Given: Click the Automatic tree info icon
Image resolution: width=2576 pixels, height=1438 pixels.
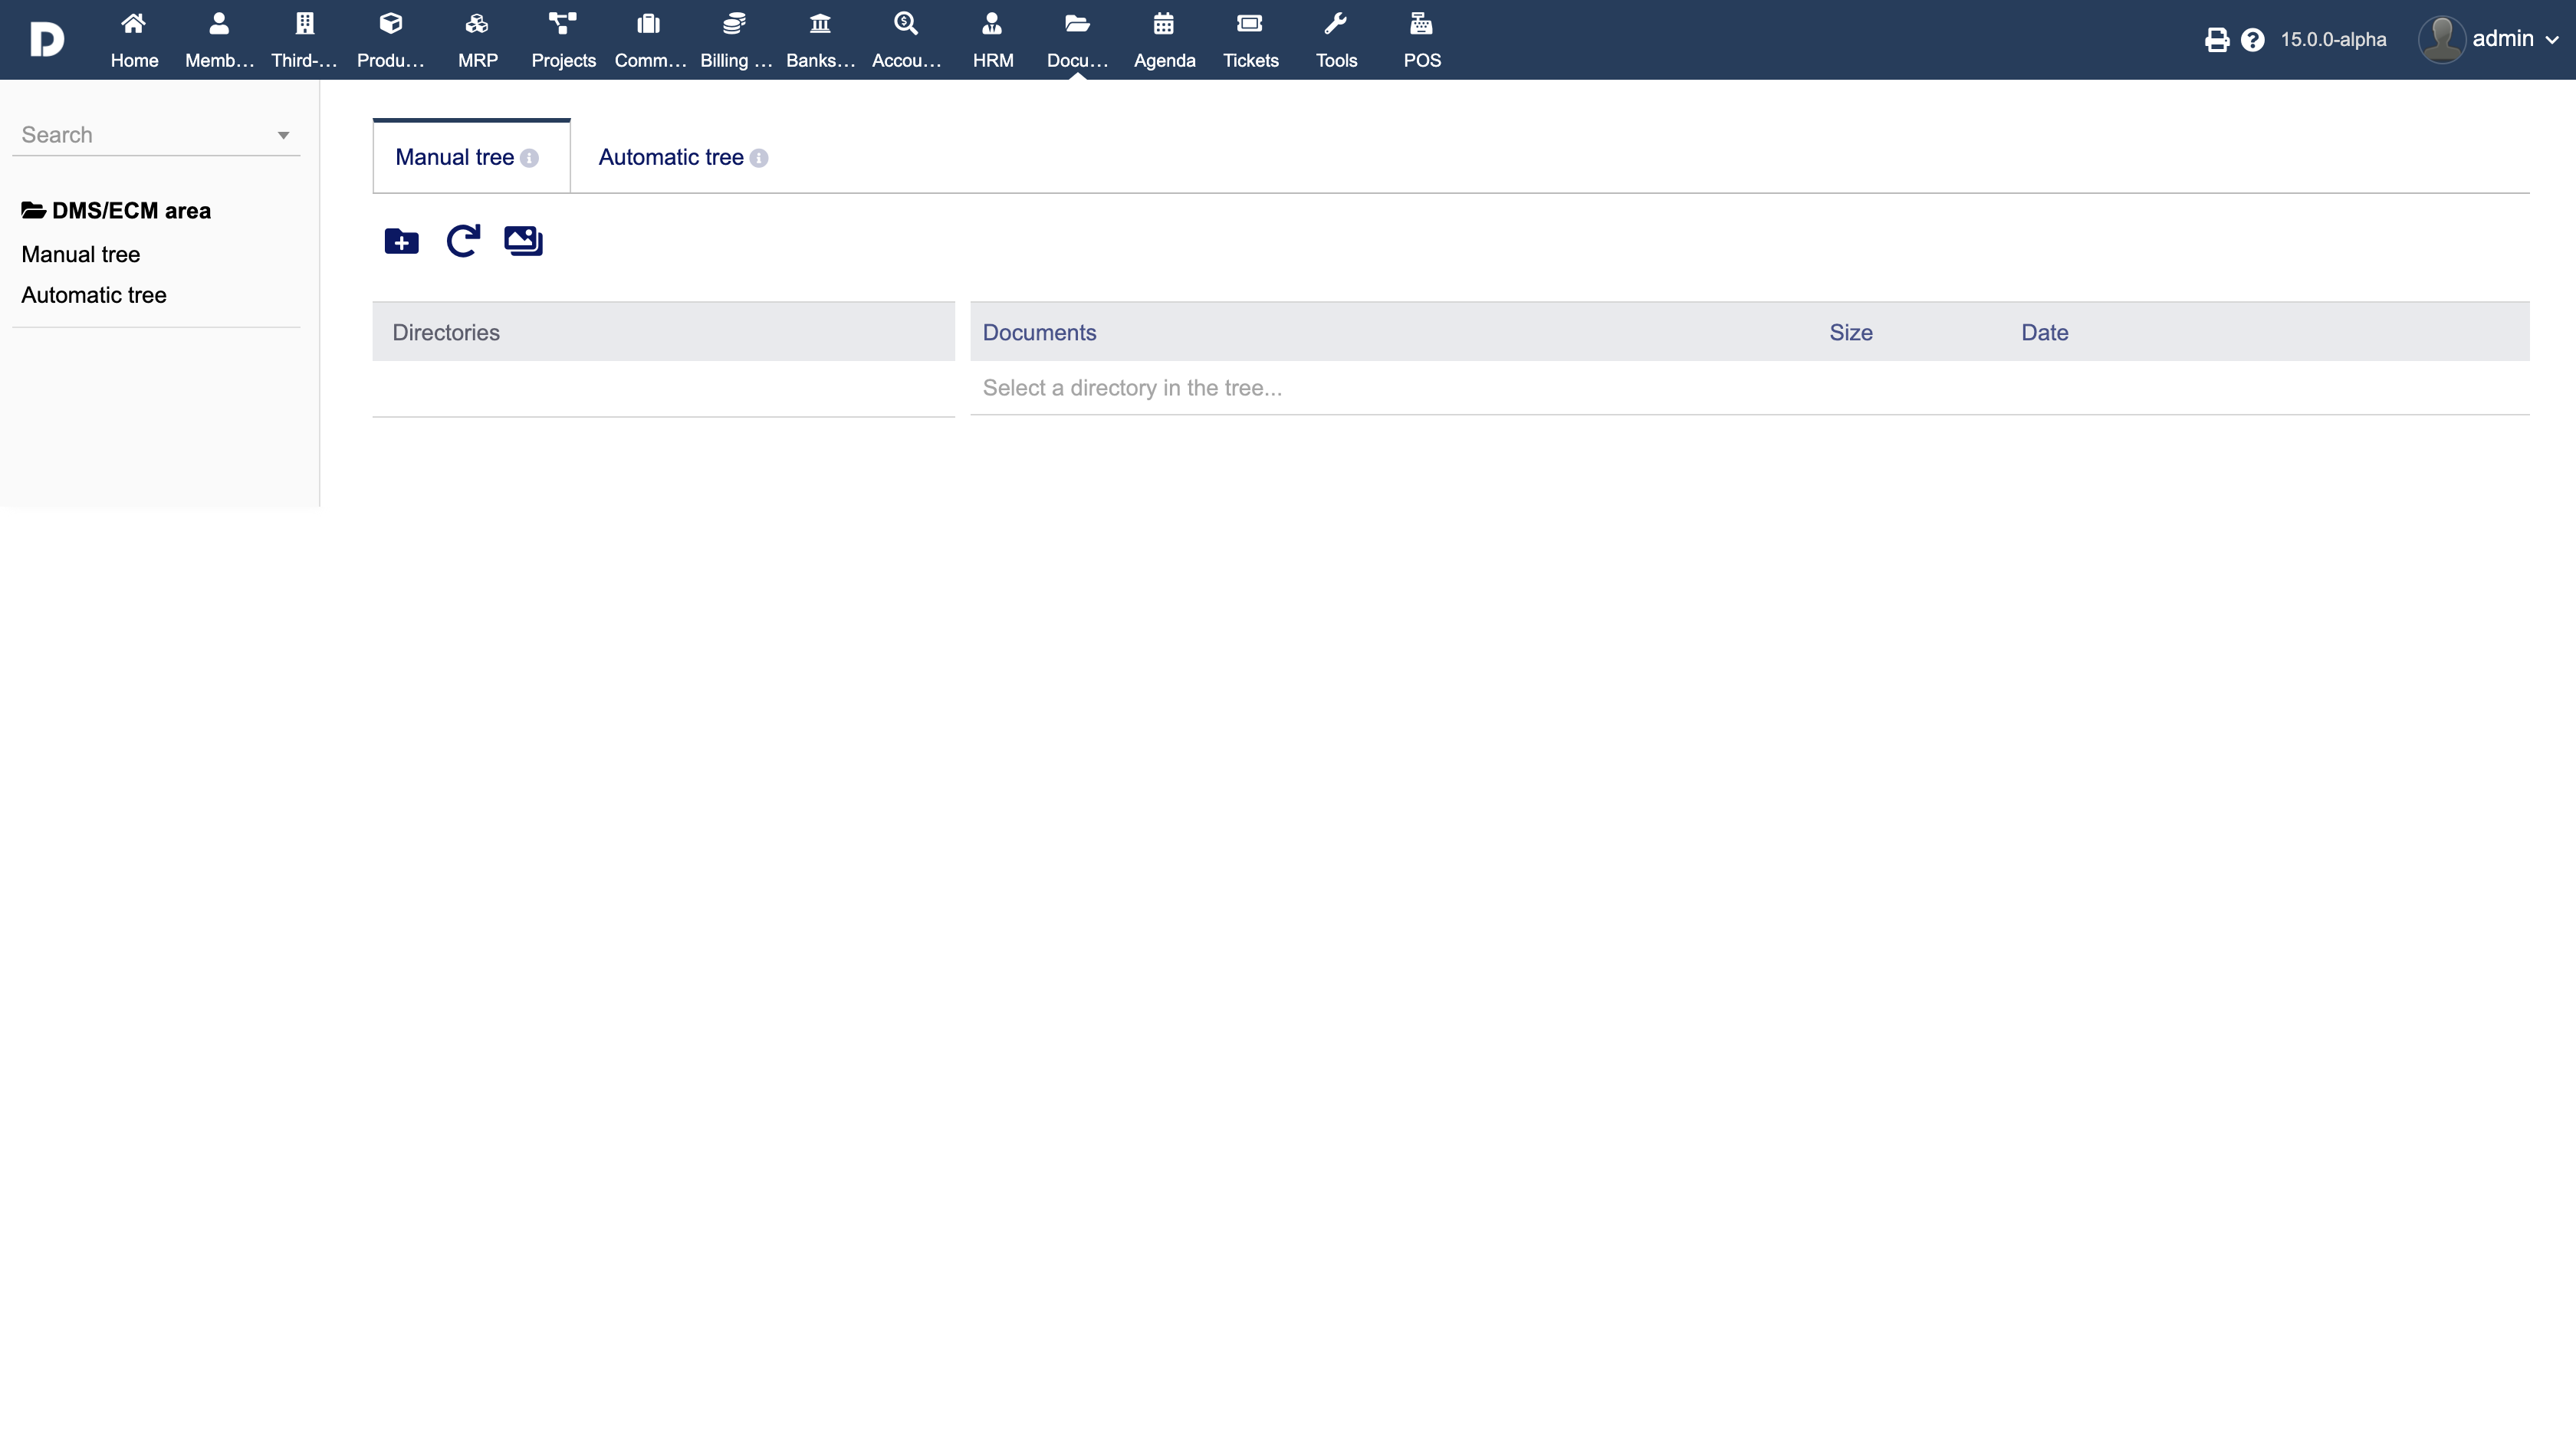Looking at the screenshot, I should point(759,158).
